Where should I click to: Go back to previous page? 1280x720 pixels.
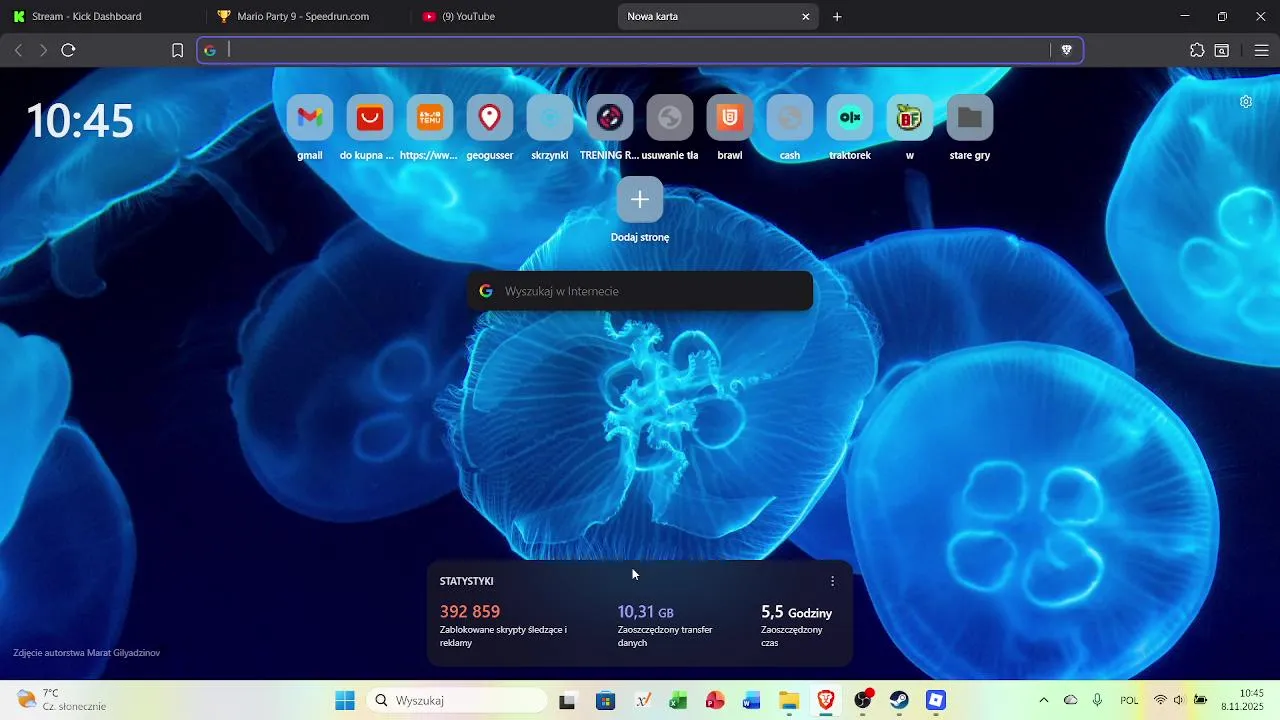(18, 50)
